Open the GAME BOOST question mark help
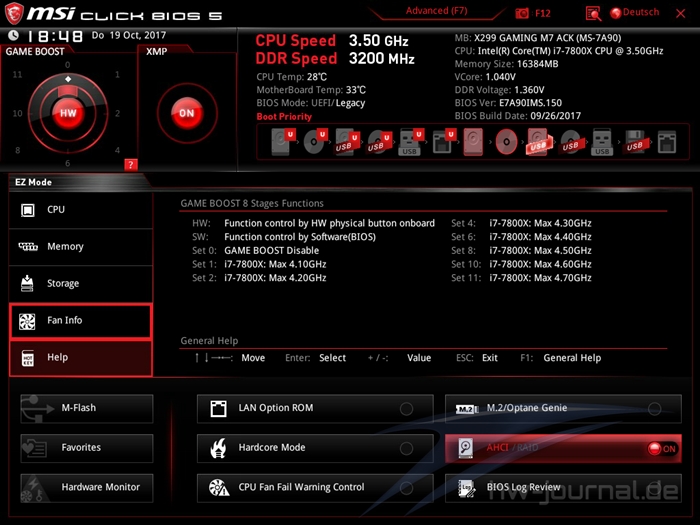This screenshot has width=700, height=525. click(130, 165)
